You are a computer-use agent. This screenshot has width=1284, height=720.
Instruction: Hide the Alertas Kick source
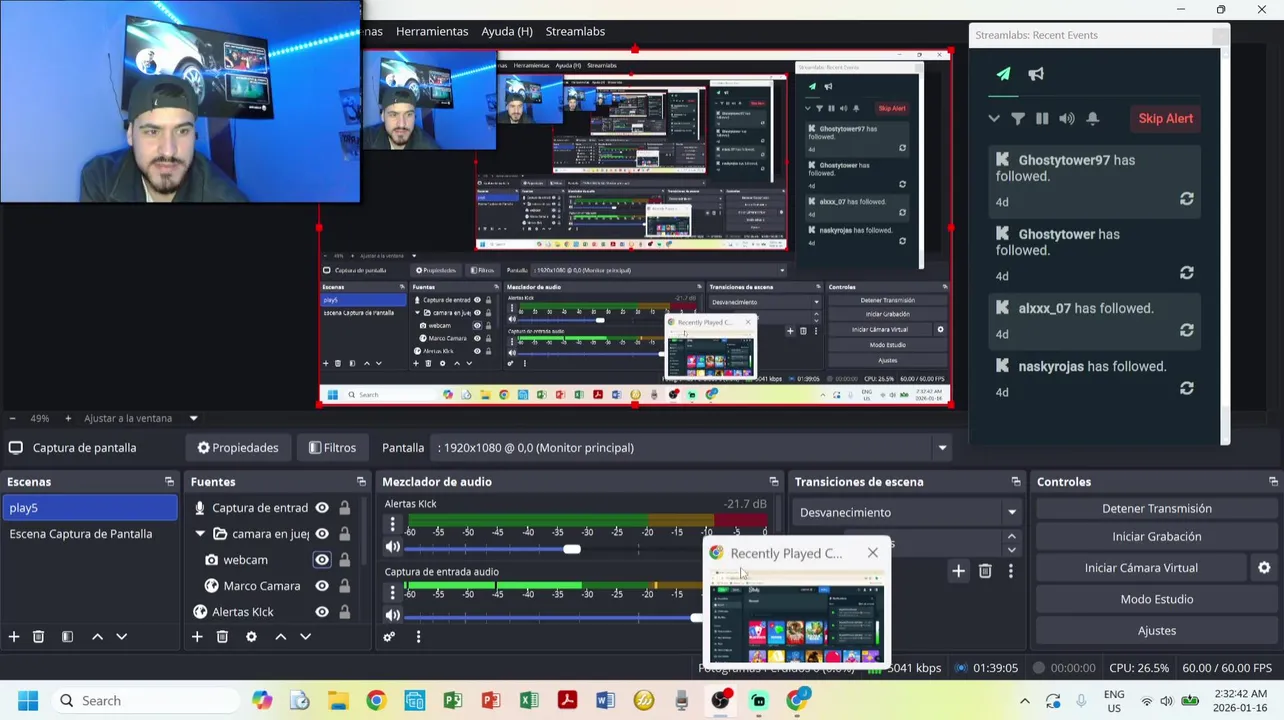tap(322, 612)
